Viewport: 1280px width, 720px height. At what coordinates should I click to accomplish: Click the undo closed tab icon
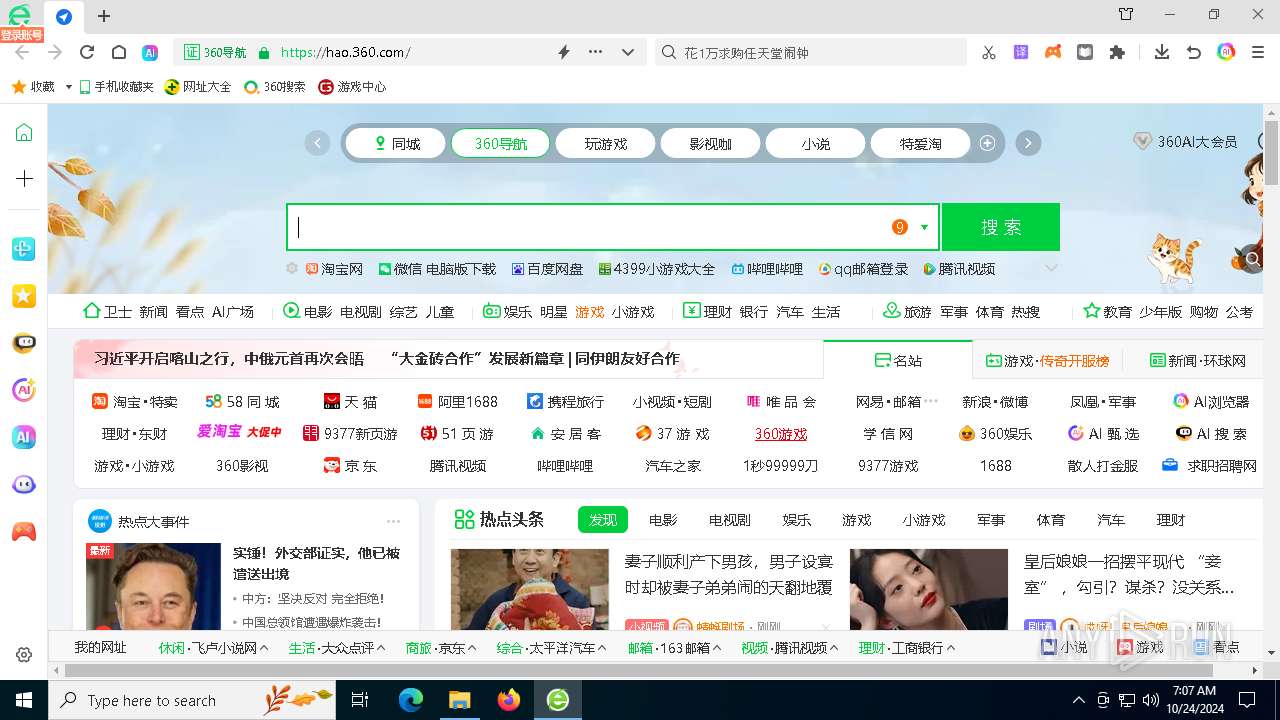tap(1194, 52)
